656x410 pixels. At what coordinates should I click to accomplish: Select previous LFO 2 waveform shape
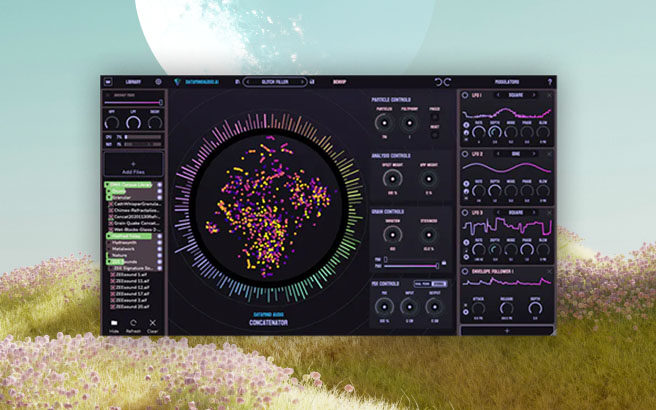(x=498, y=154)
